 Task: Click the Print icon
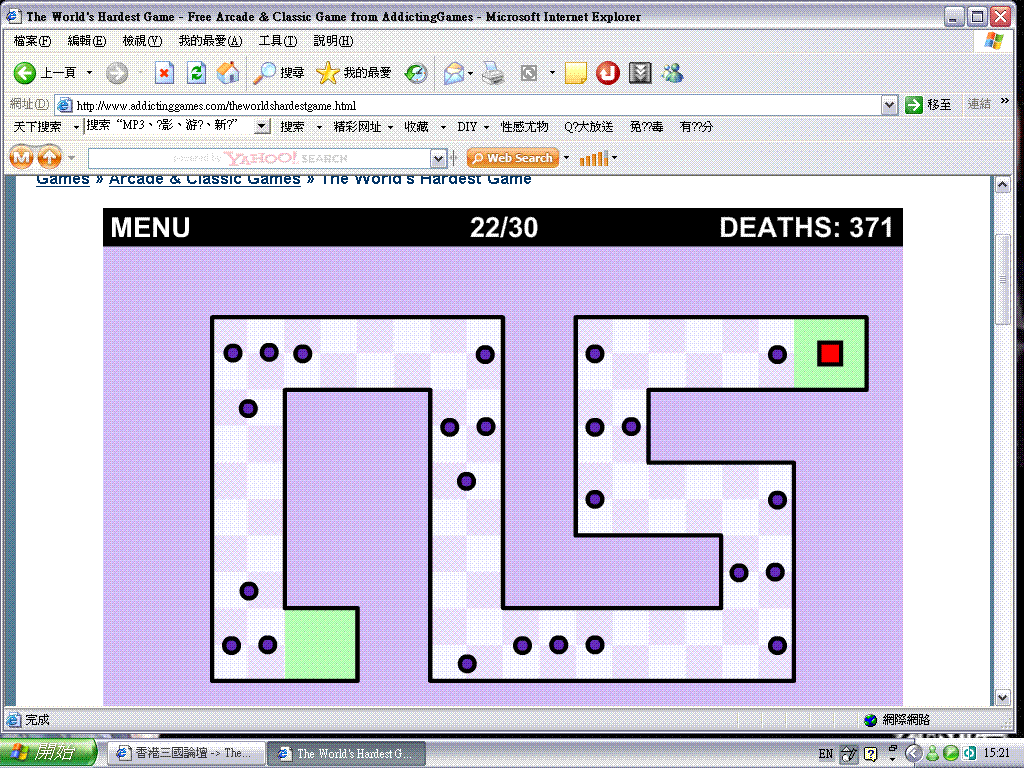pyautogui.click(x=493, y=73)
